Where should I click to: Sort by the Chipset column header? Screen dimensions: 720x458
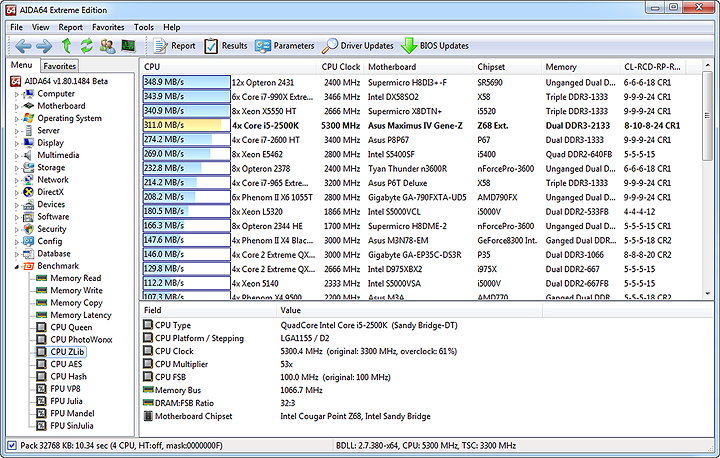(x=507, y=67)
